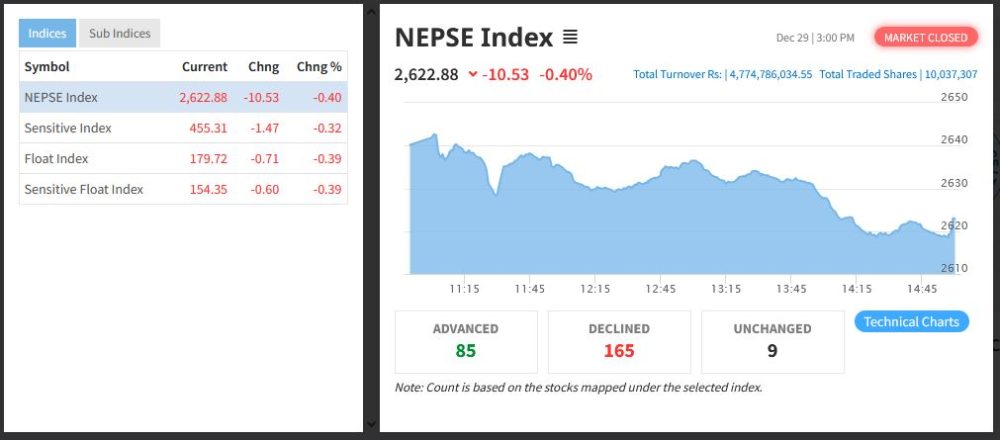This screenshot has width=1000, height=440.
Task: Click the UNCHANGED count box
Action: (772, 341)
